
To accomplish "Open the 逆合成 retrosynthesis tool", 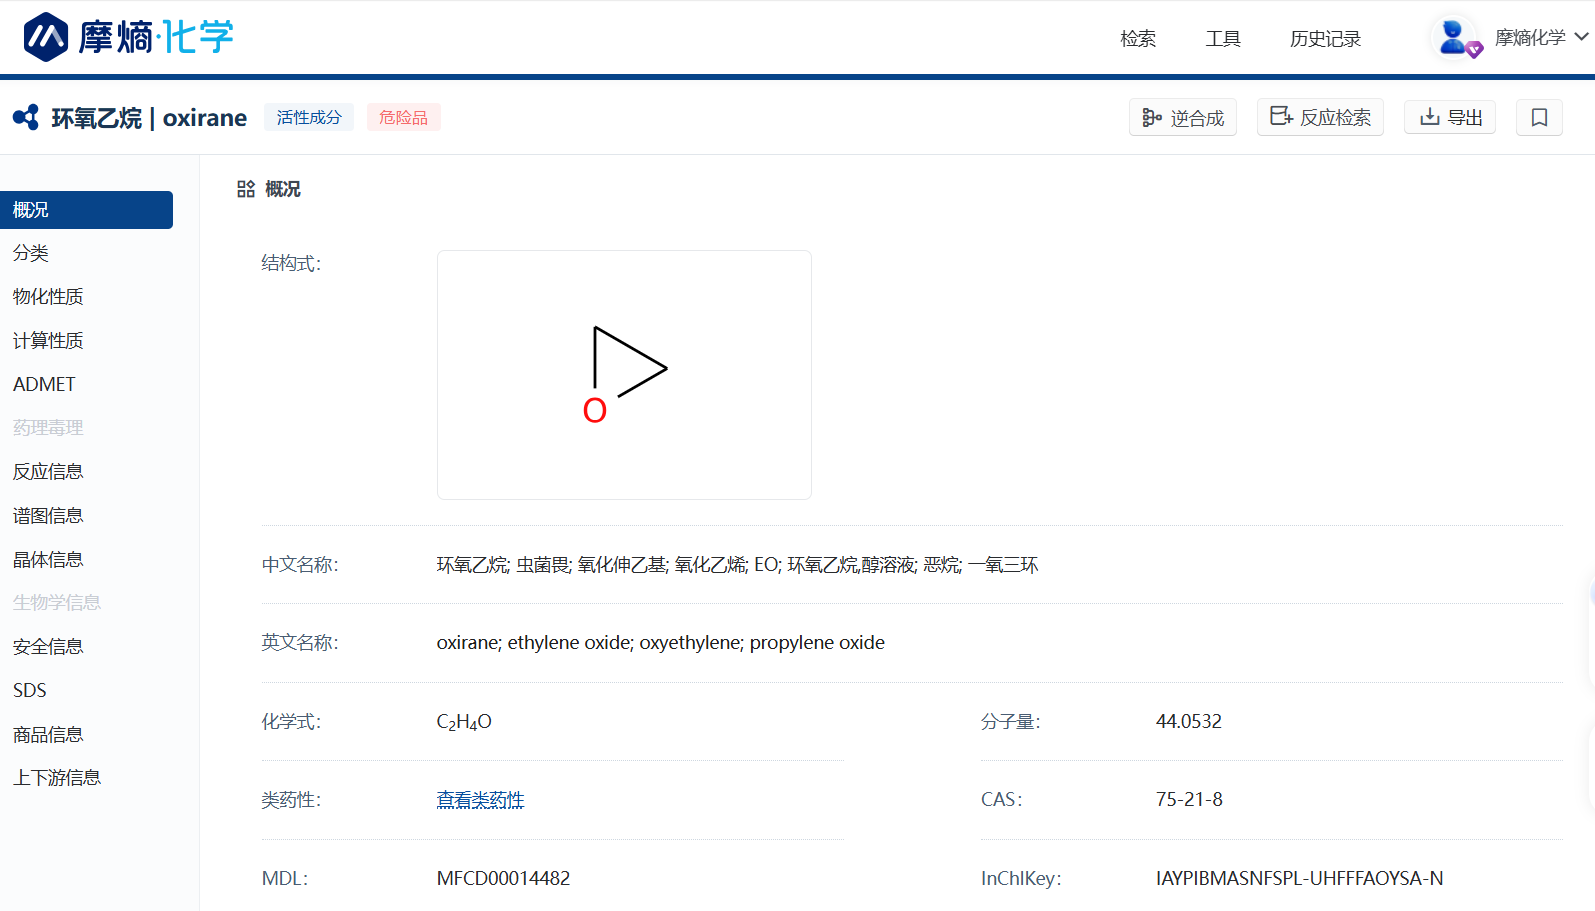I will tap(1183, 118).
